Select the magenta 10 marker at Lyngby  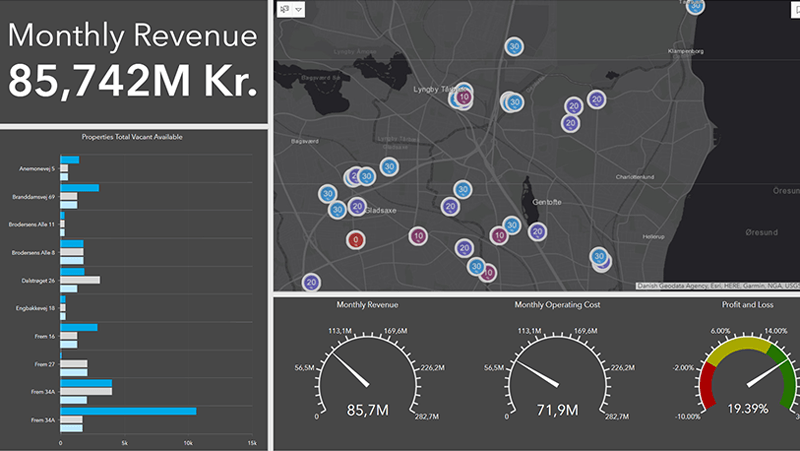pos(465,98)
